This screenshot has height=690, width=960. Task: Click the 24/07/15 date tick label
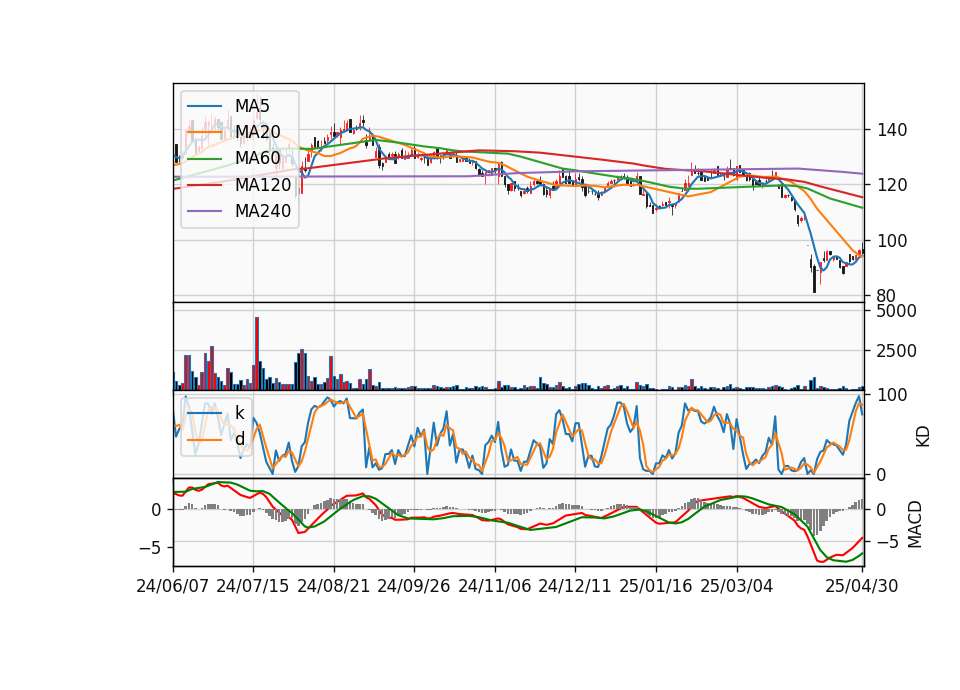252,586
